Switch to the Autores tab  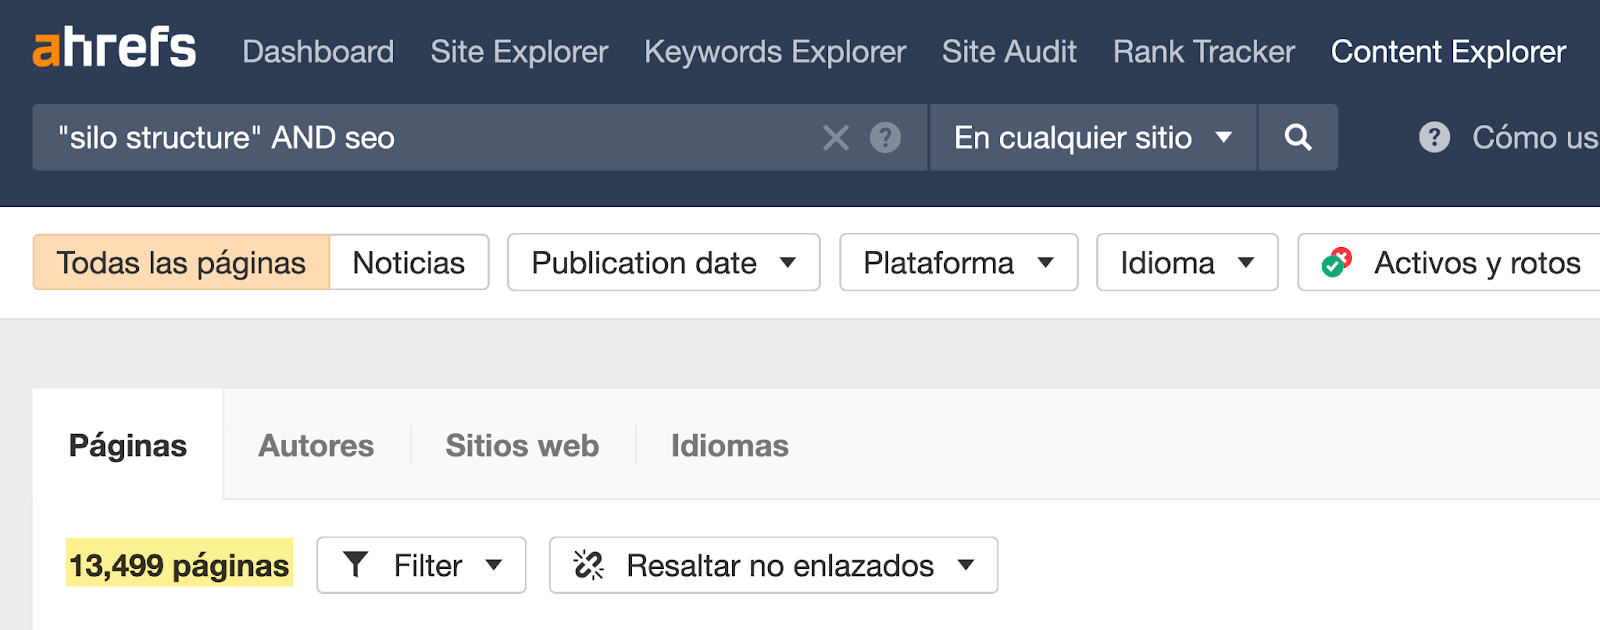pyautogui.click(x=316, y=445)
